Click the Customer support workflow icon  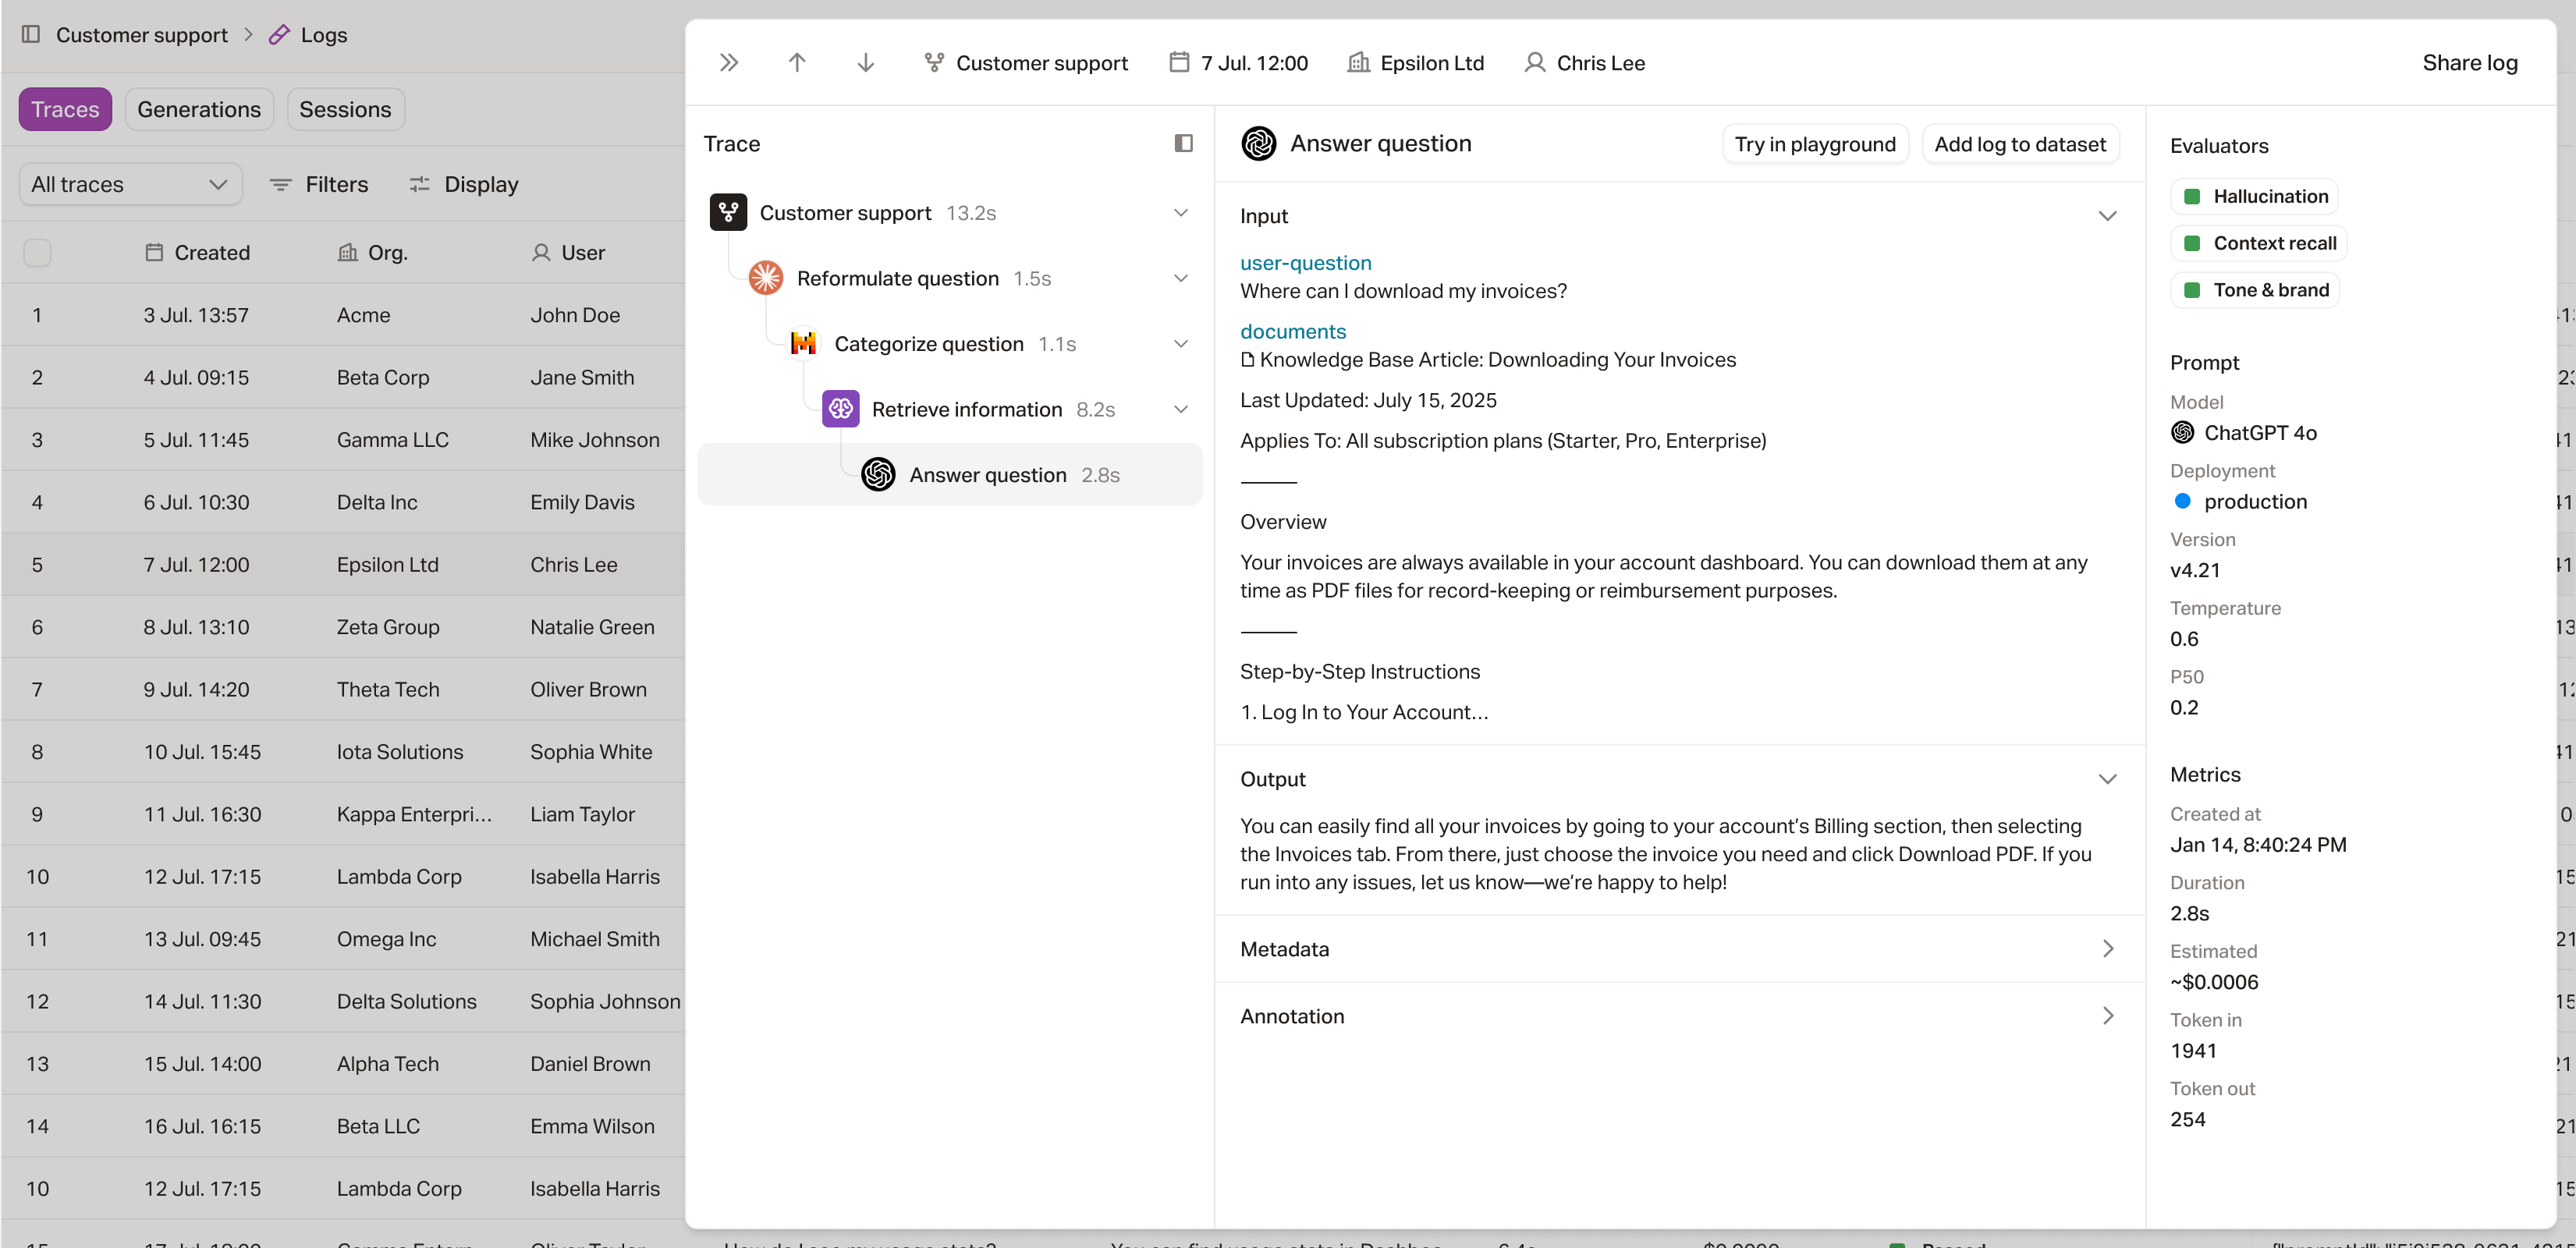tap(728, 212)
